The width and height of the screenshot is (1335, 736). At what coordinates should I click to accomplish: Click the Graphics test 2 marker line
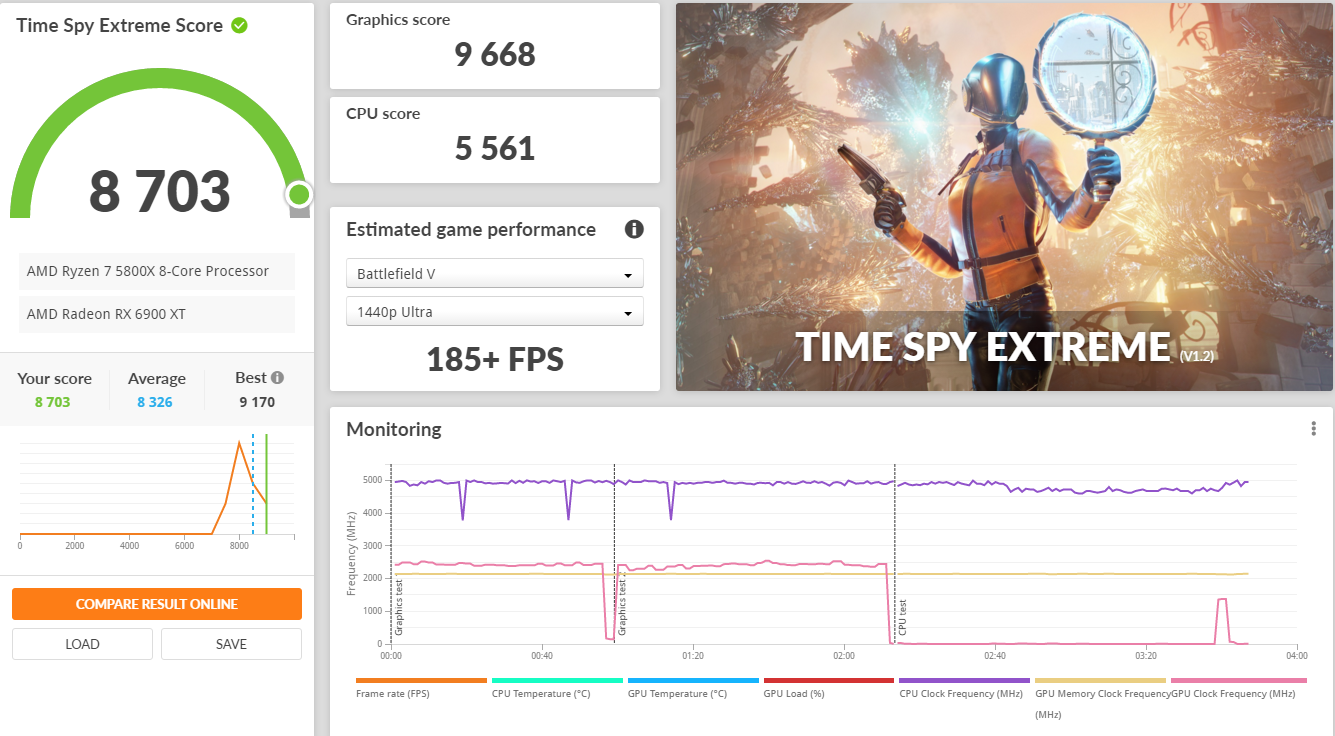pyautogui.click(x=614, y=554)
